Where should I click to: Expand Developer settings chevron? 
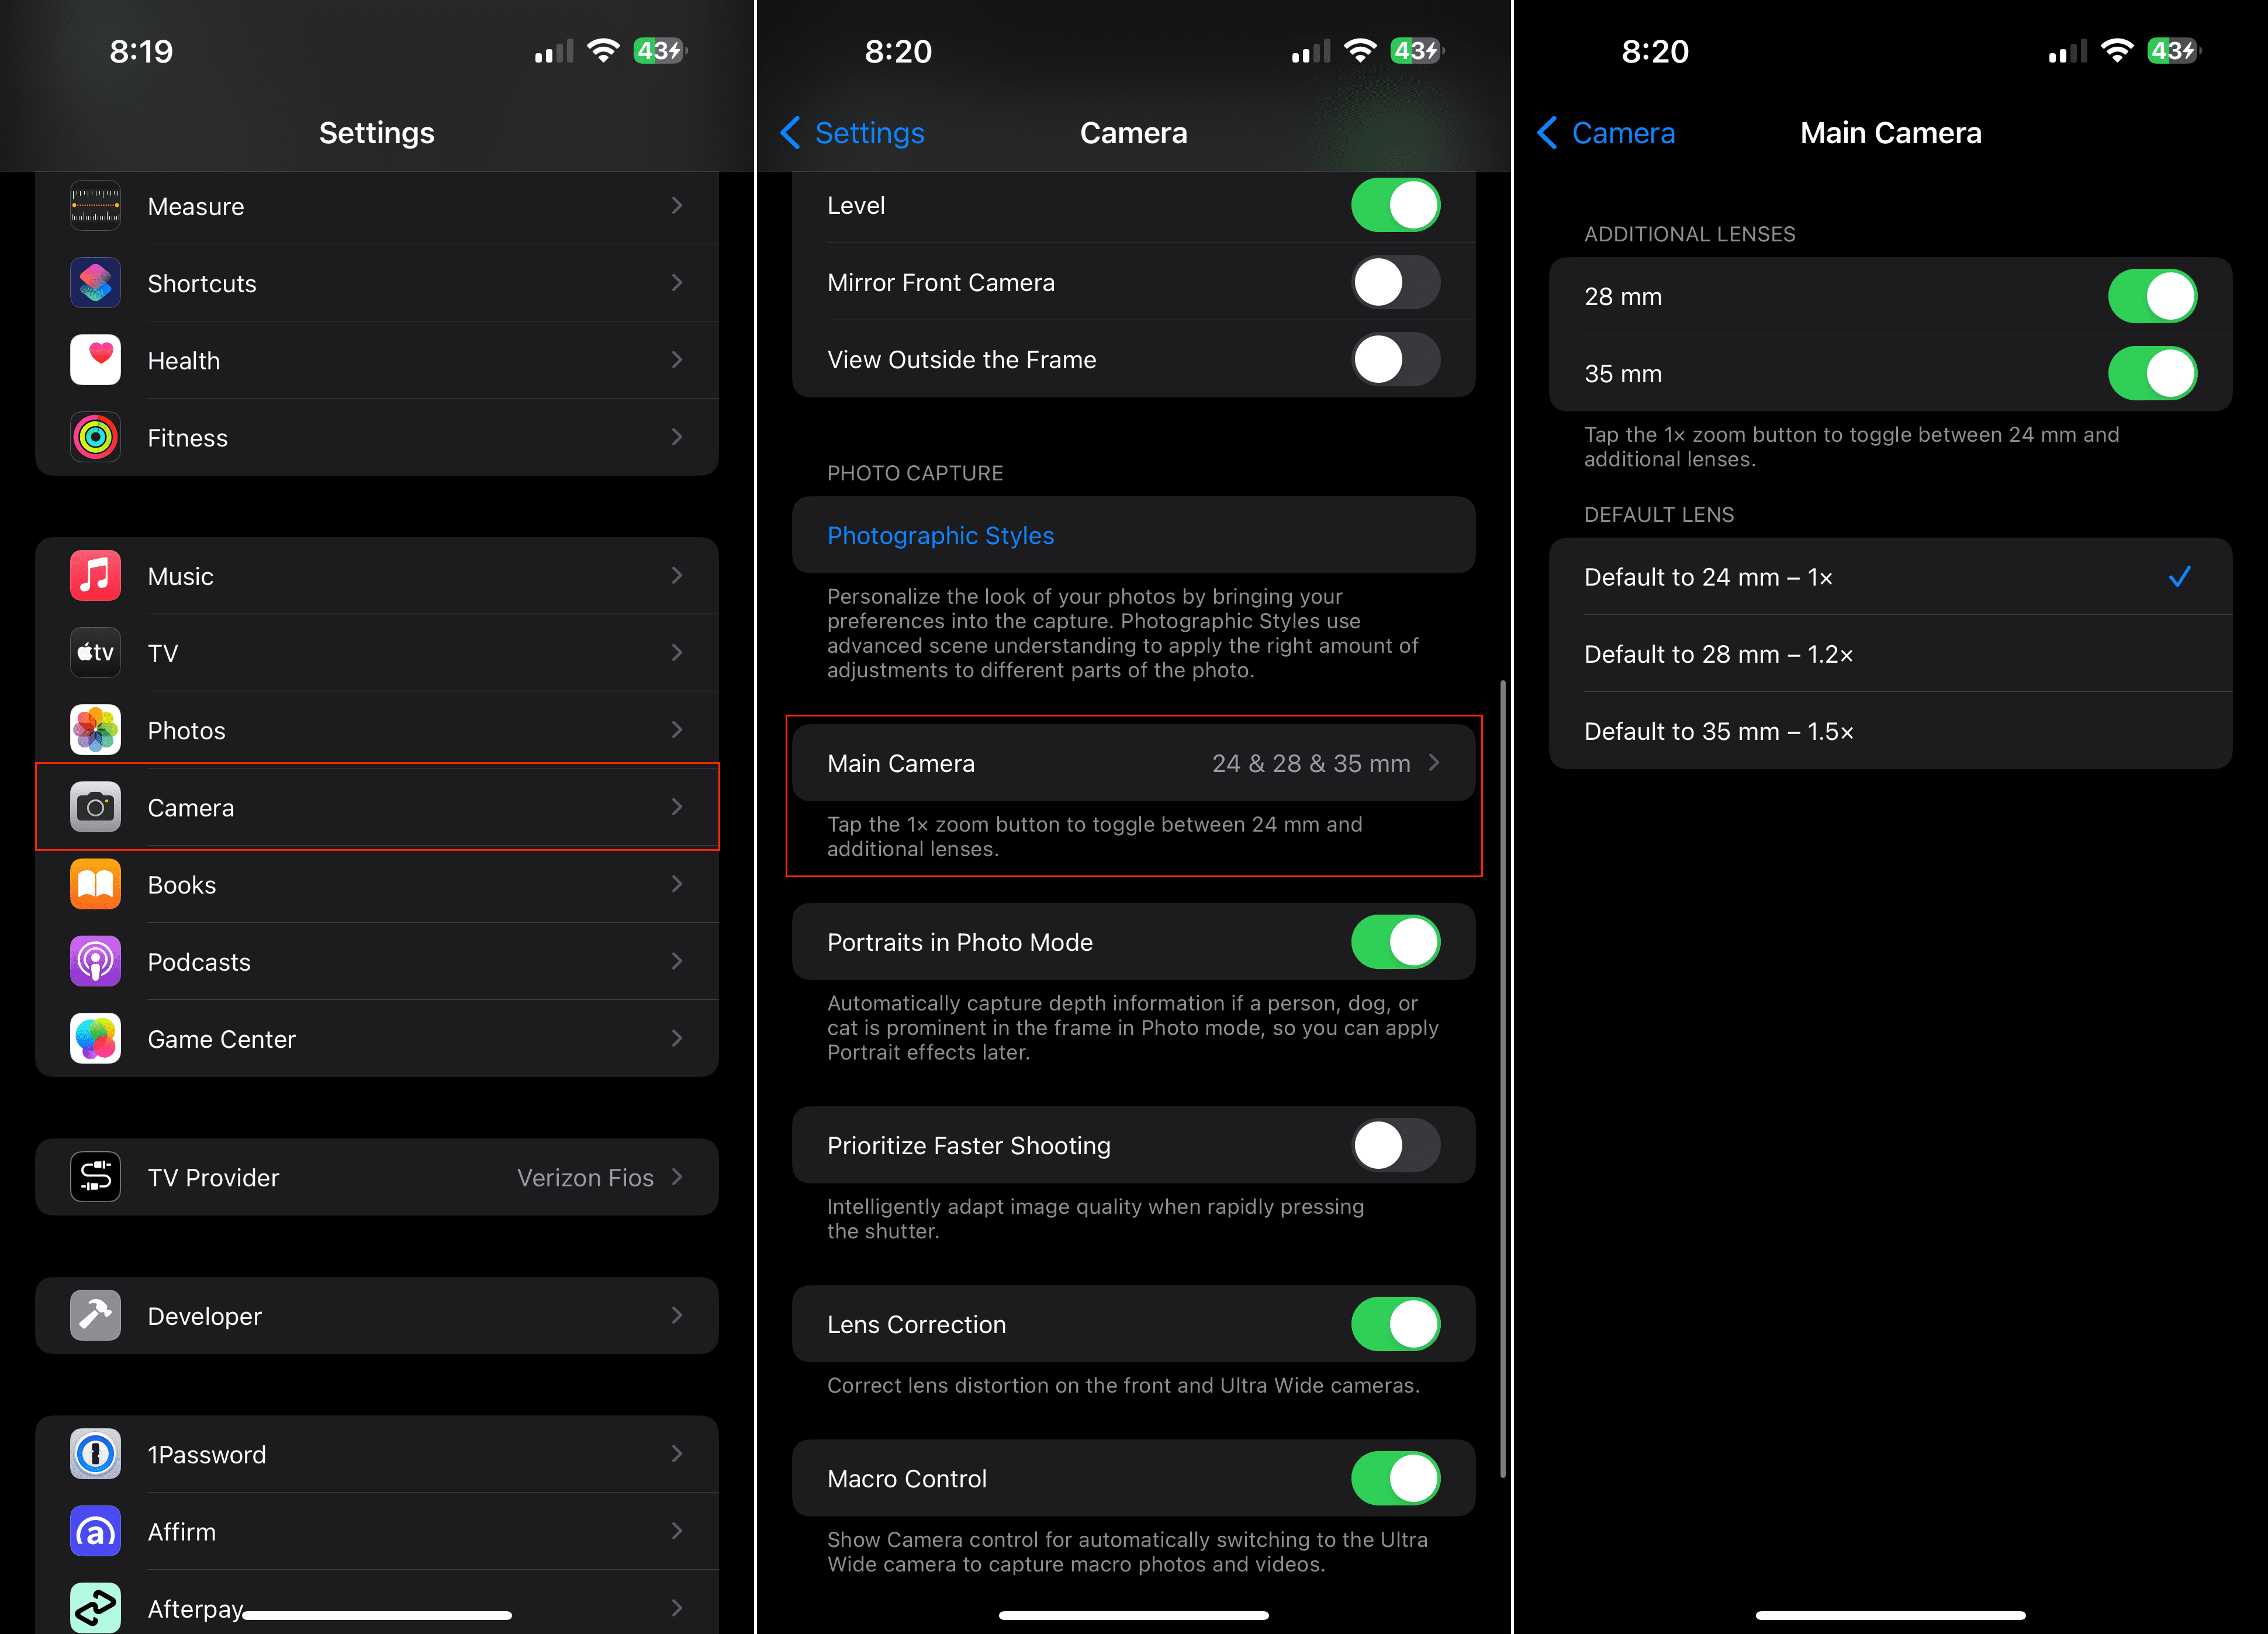click(677, 1316)
